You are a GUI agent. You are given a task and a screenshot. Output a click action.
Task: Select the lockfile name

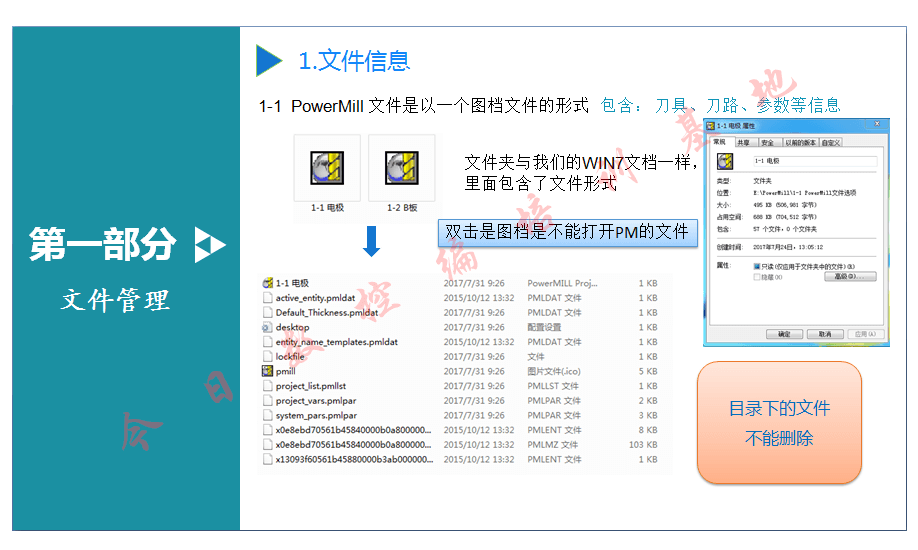[290, 356]
